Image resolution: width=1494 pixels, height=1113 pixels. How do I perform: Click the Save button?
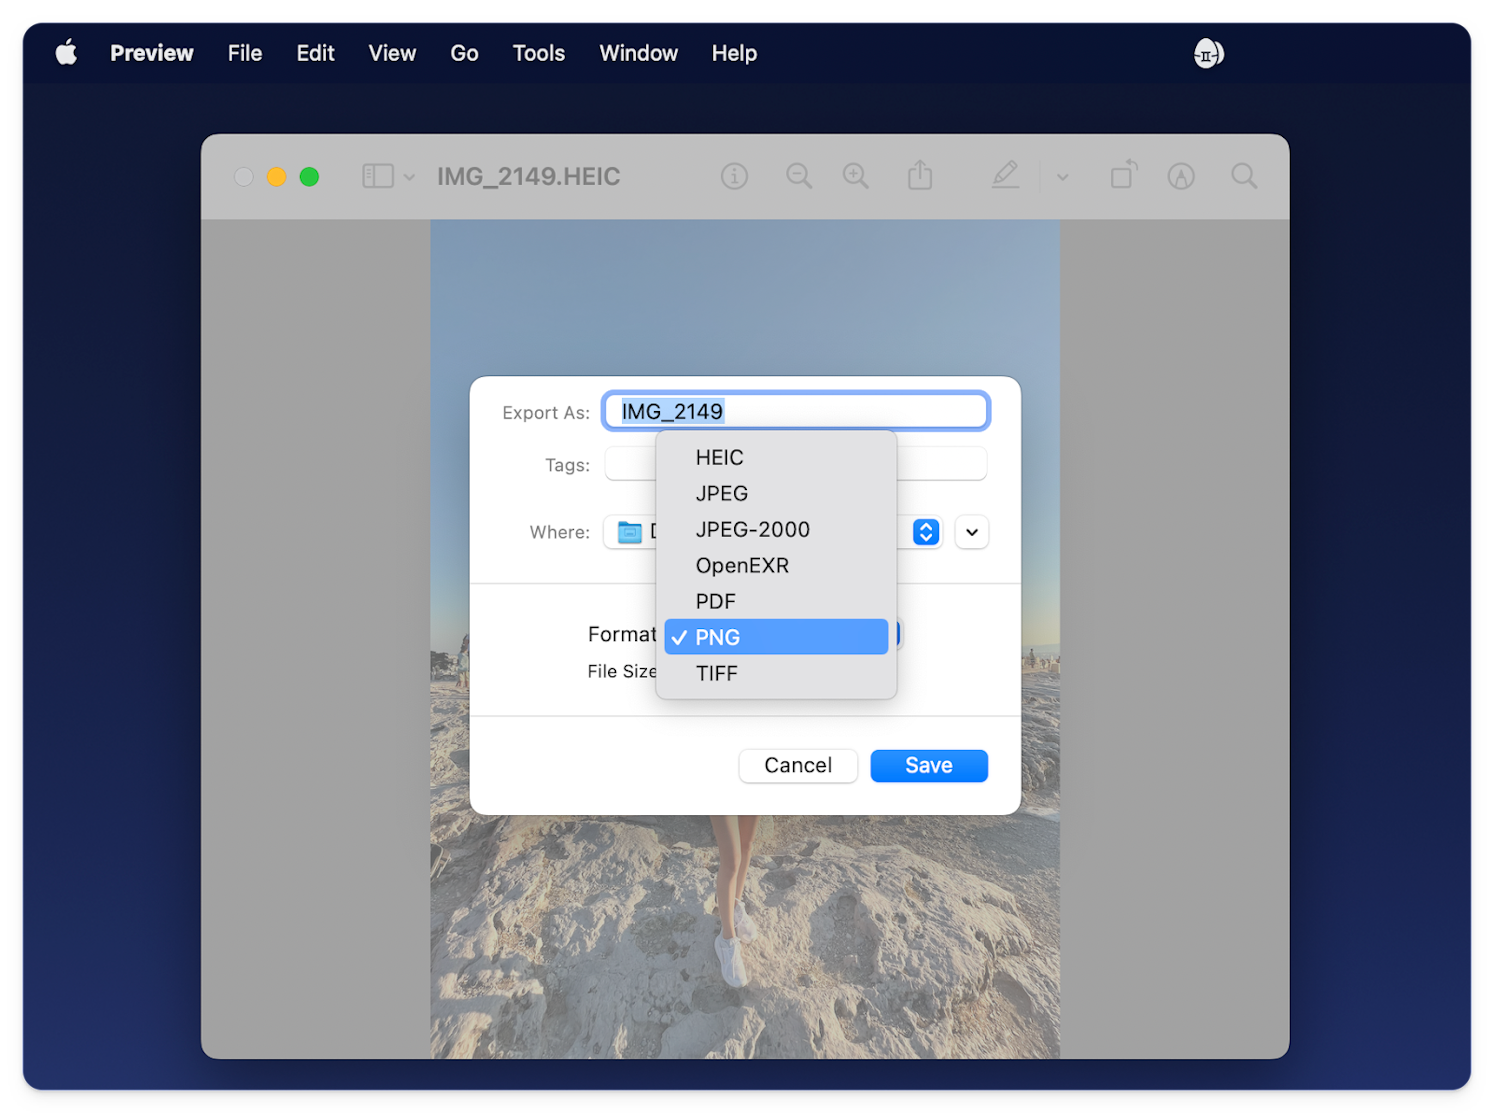(x=928, y=765)
